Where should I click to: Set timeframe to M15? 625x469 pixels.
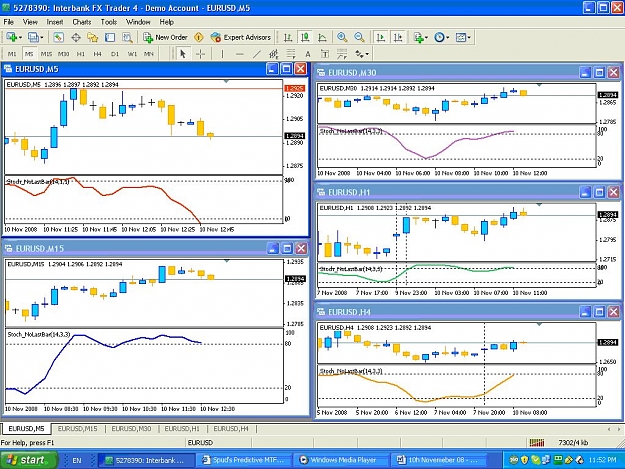46,54
